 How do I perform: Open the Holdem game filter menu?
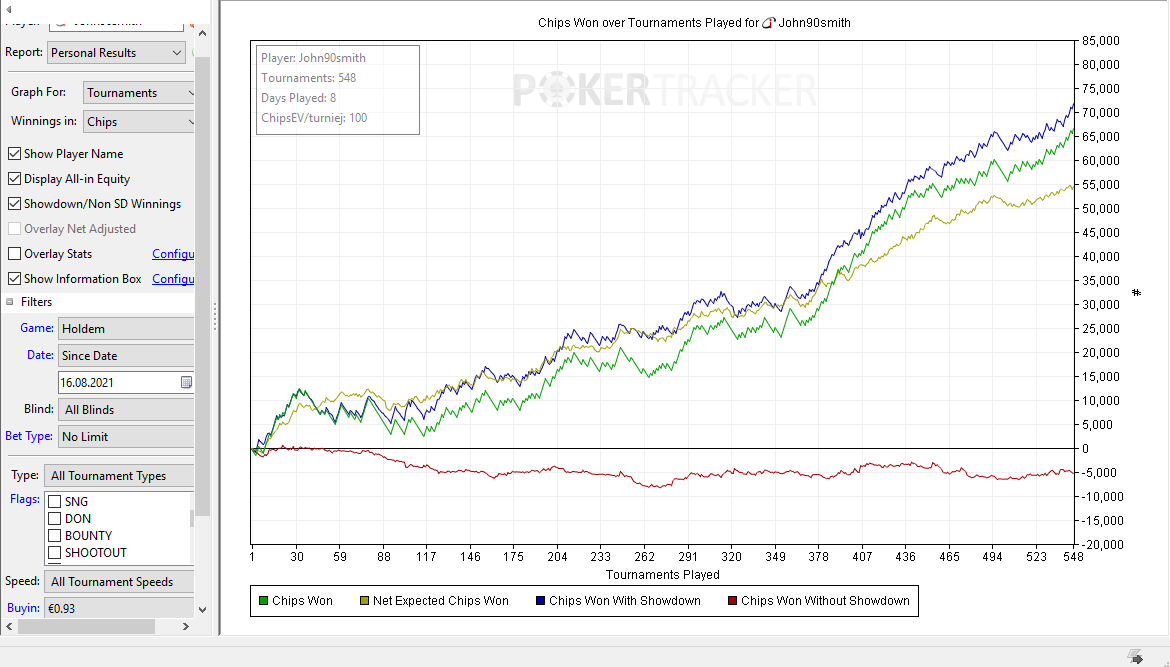pyautogui.click(x=125, y=329)
